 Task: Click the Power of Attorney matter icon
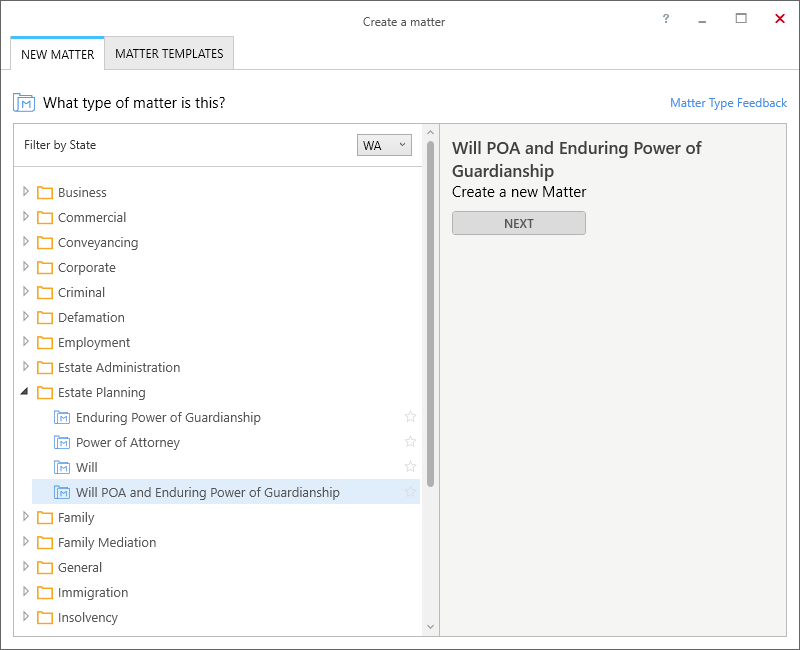62,442
